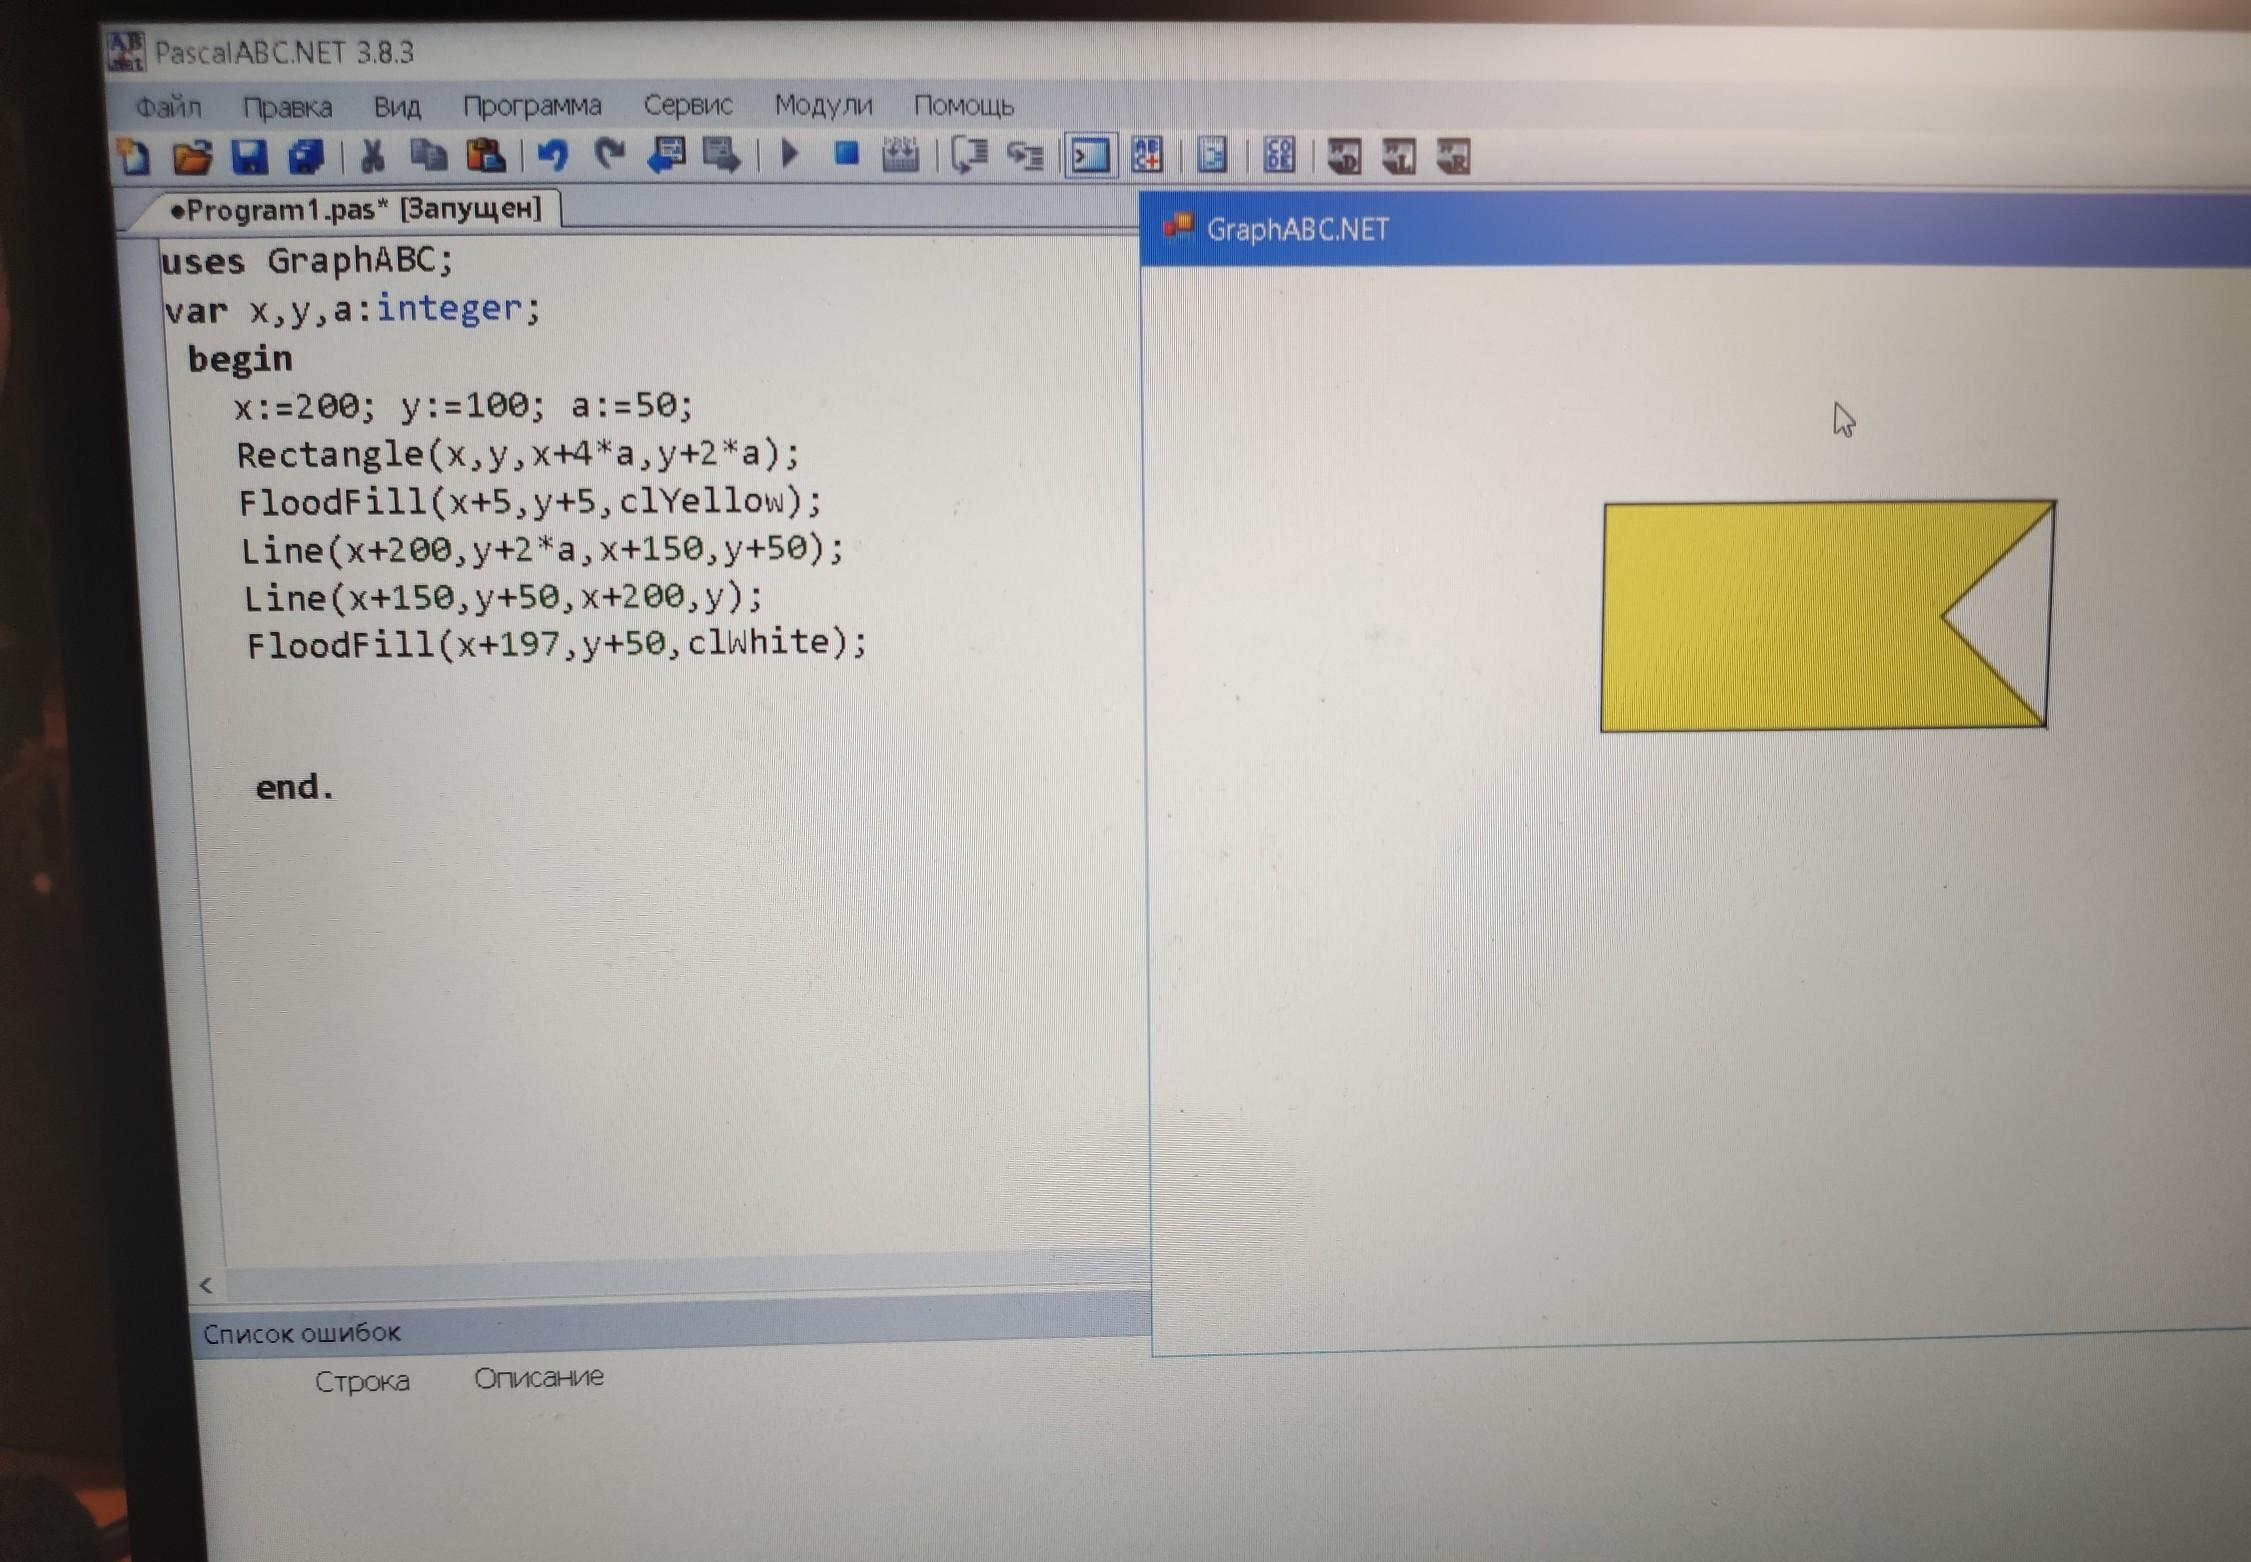This screenshot has width=2251, height=1562.
Task: Open the Помощь menu
Action: point(963,105)
